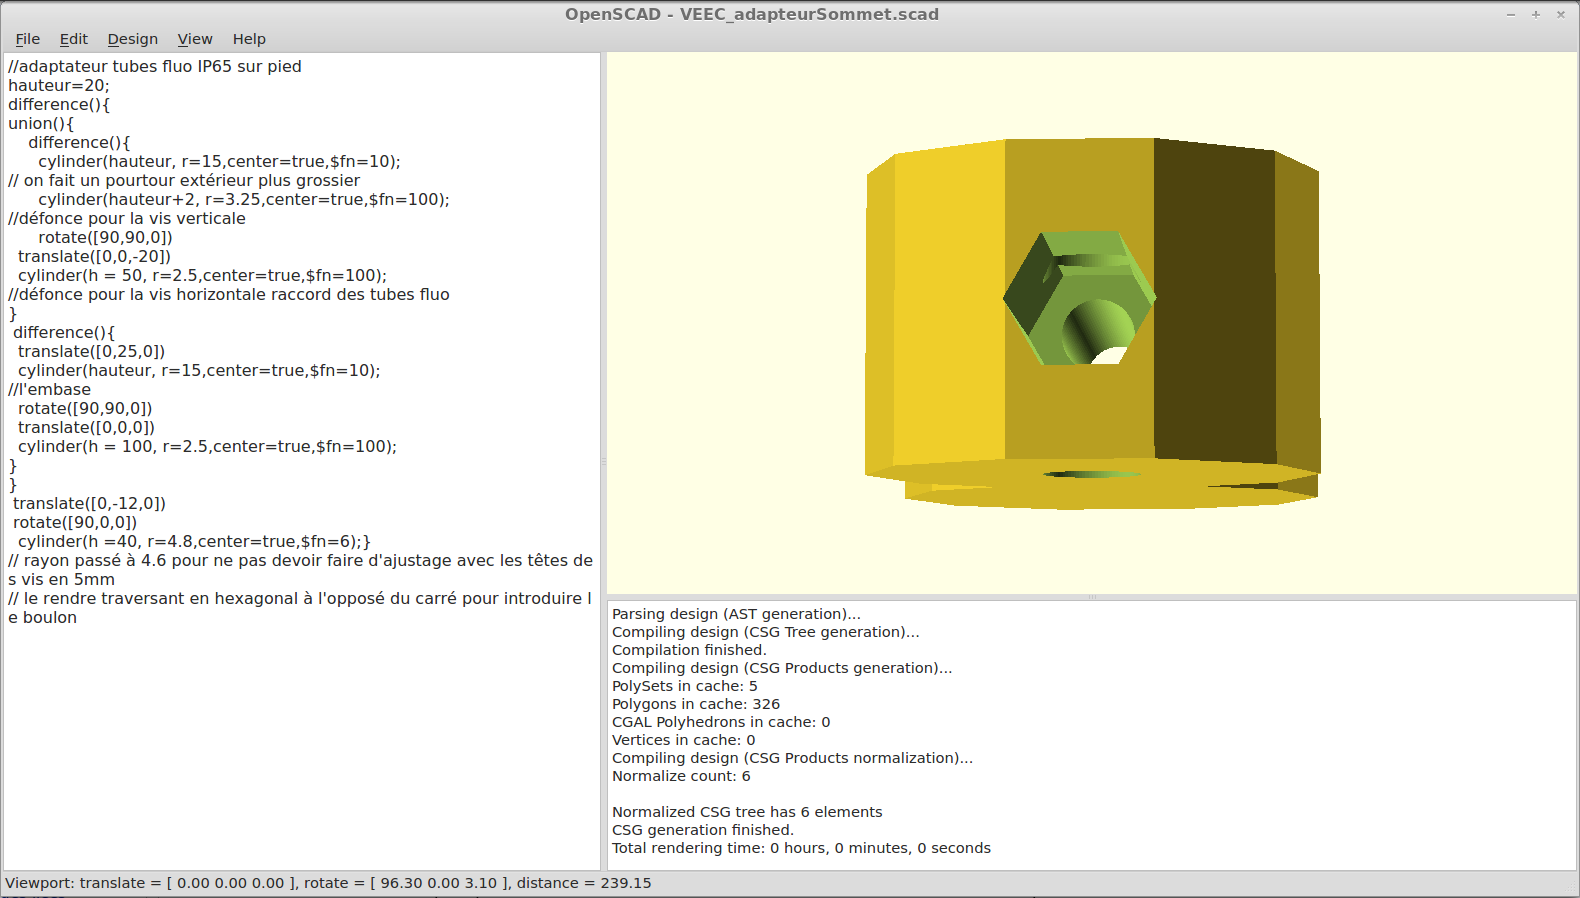
Task: Maximize the OpenSCAD window
Action: click(1535, 14)
